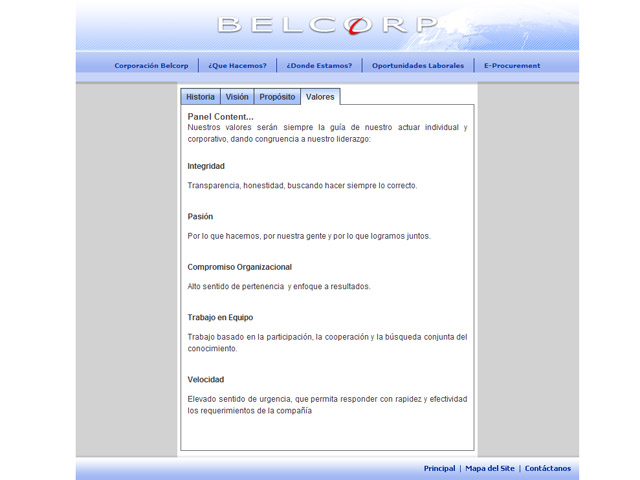Open the Mapa del Site link

[x=490, y=468]
